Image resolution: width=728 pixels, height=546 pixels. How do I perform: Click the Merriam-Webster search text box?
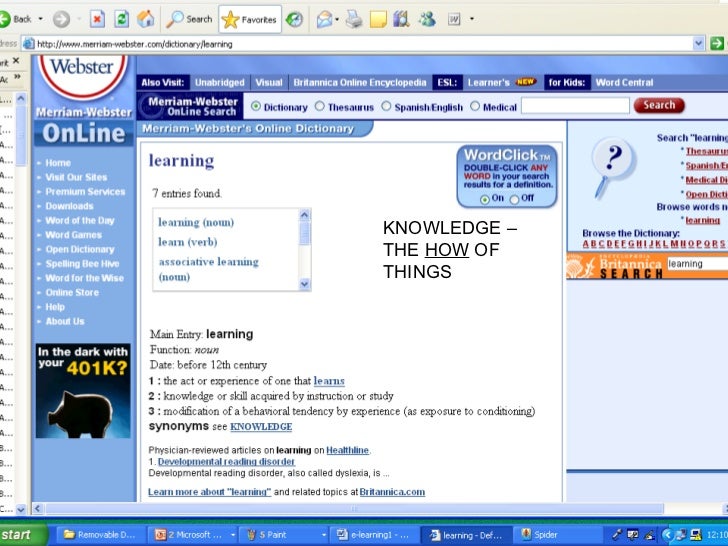tap(575, 106)
